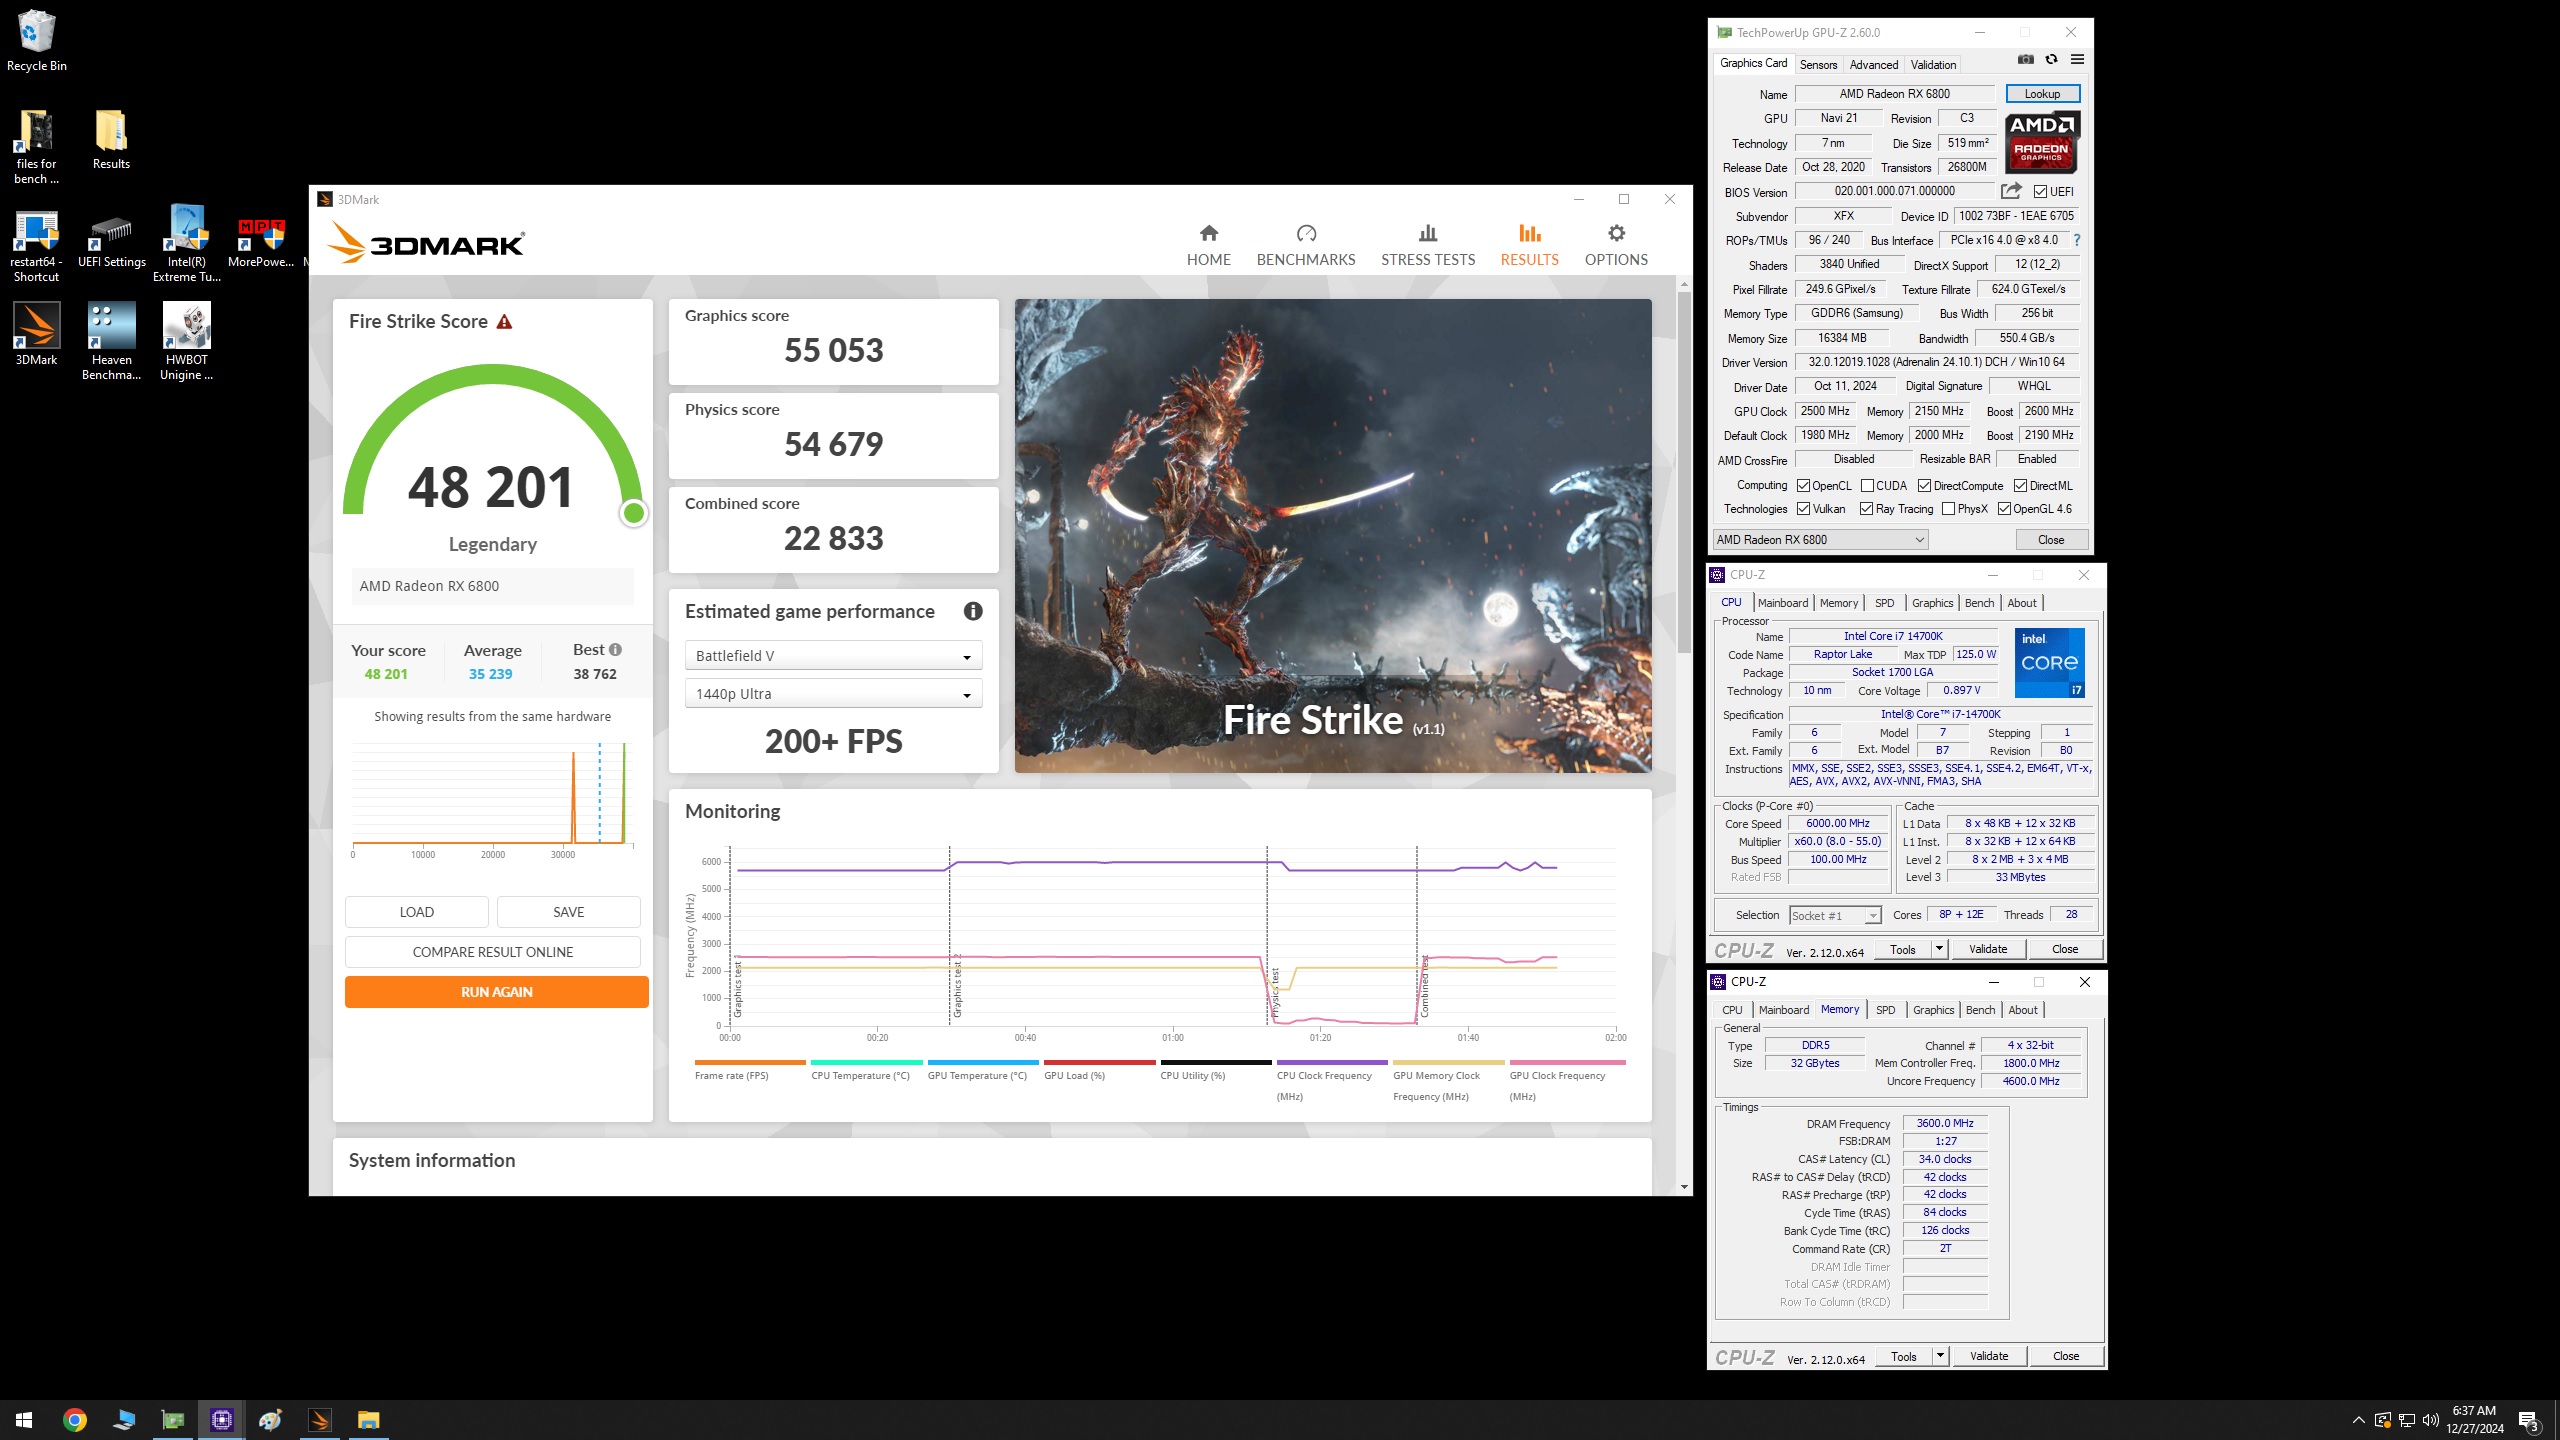
Task: Switch to the Sensors tab in GPU-Z
Action: [1818, 65]
